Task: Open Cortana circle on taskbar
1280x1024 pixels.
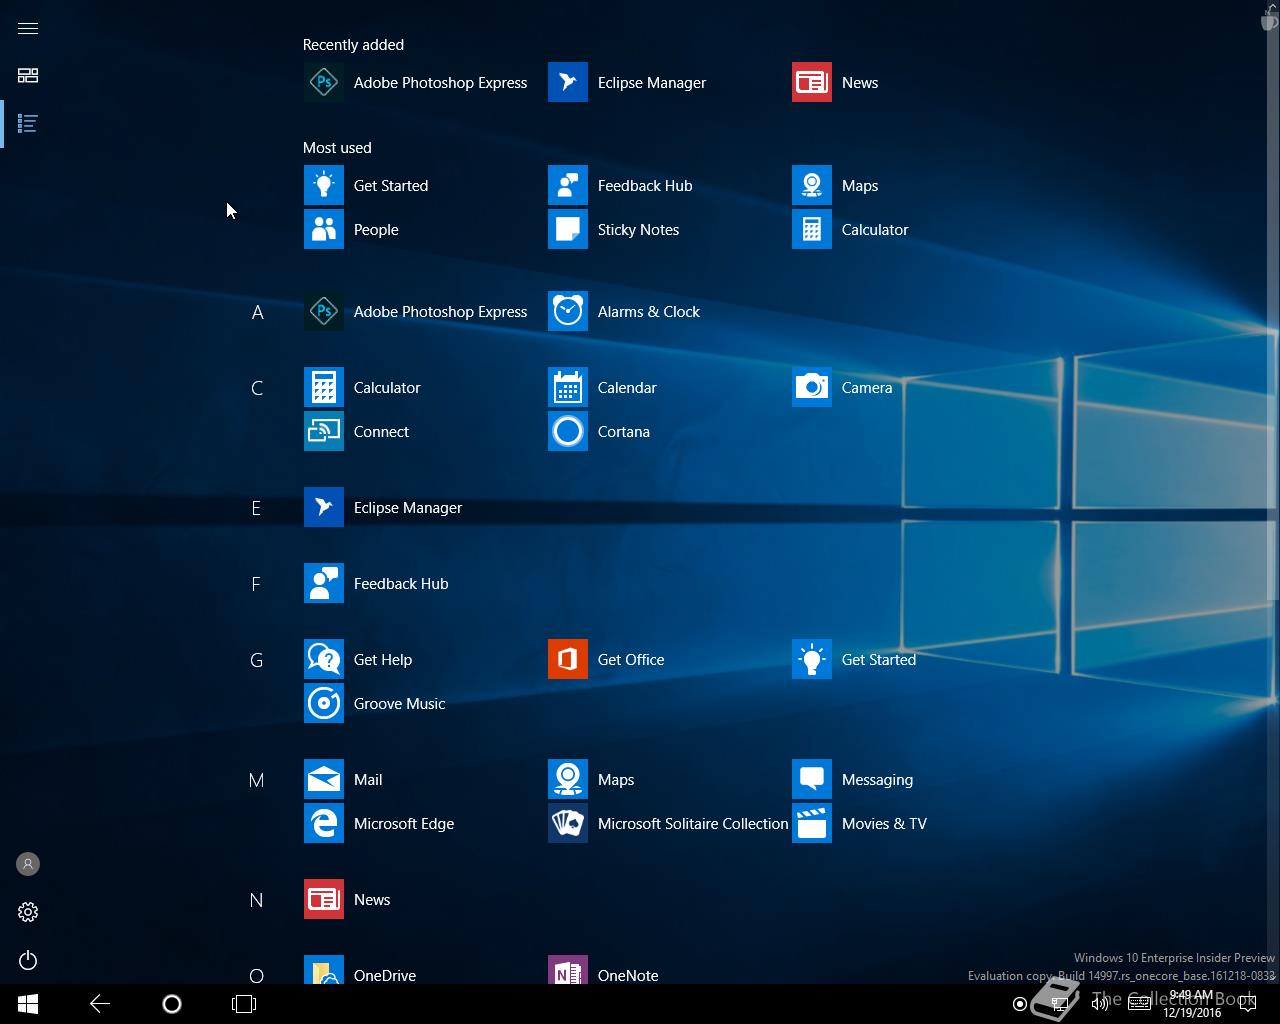Action: 172,1004
